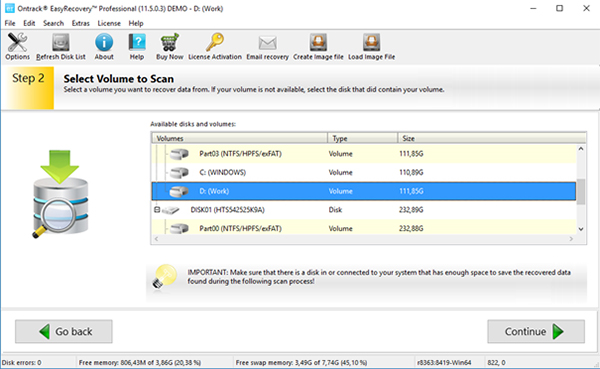Viewport: 600px width, 369px height.
Task: Click the vertical scrollbar down arrow
Action: coord(581,229)
